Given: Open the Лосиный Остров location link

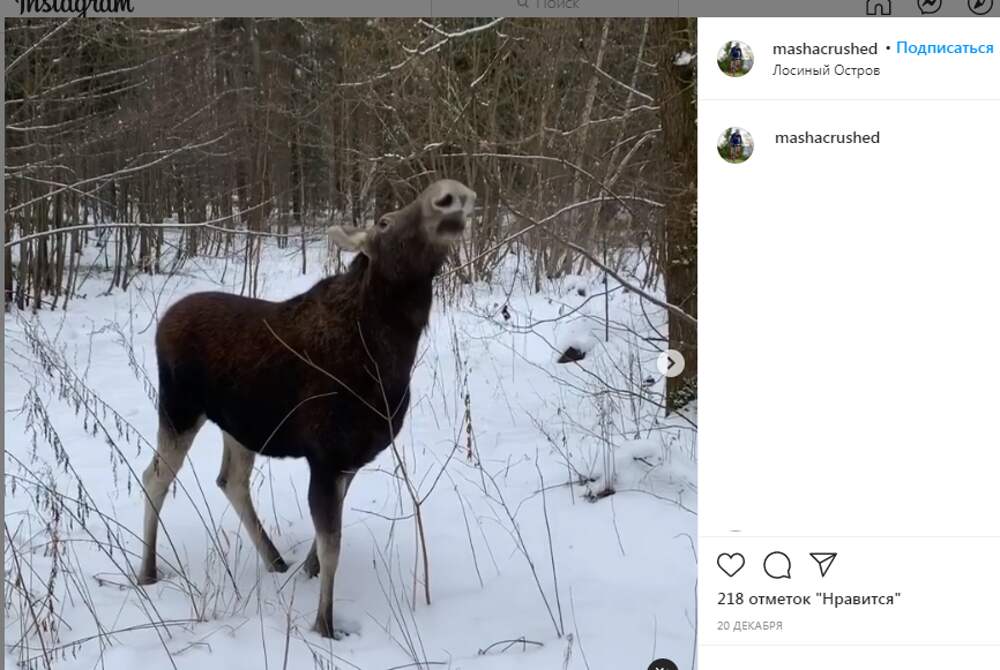Looking at the screenshot, I should (826, 71).
